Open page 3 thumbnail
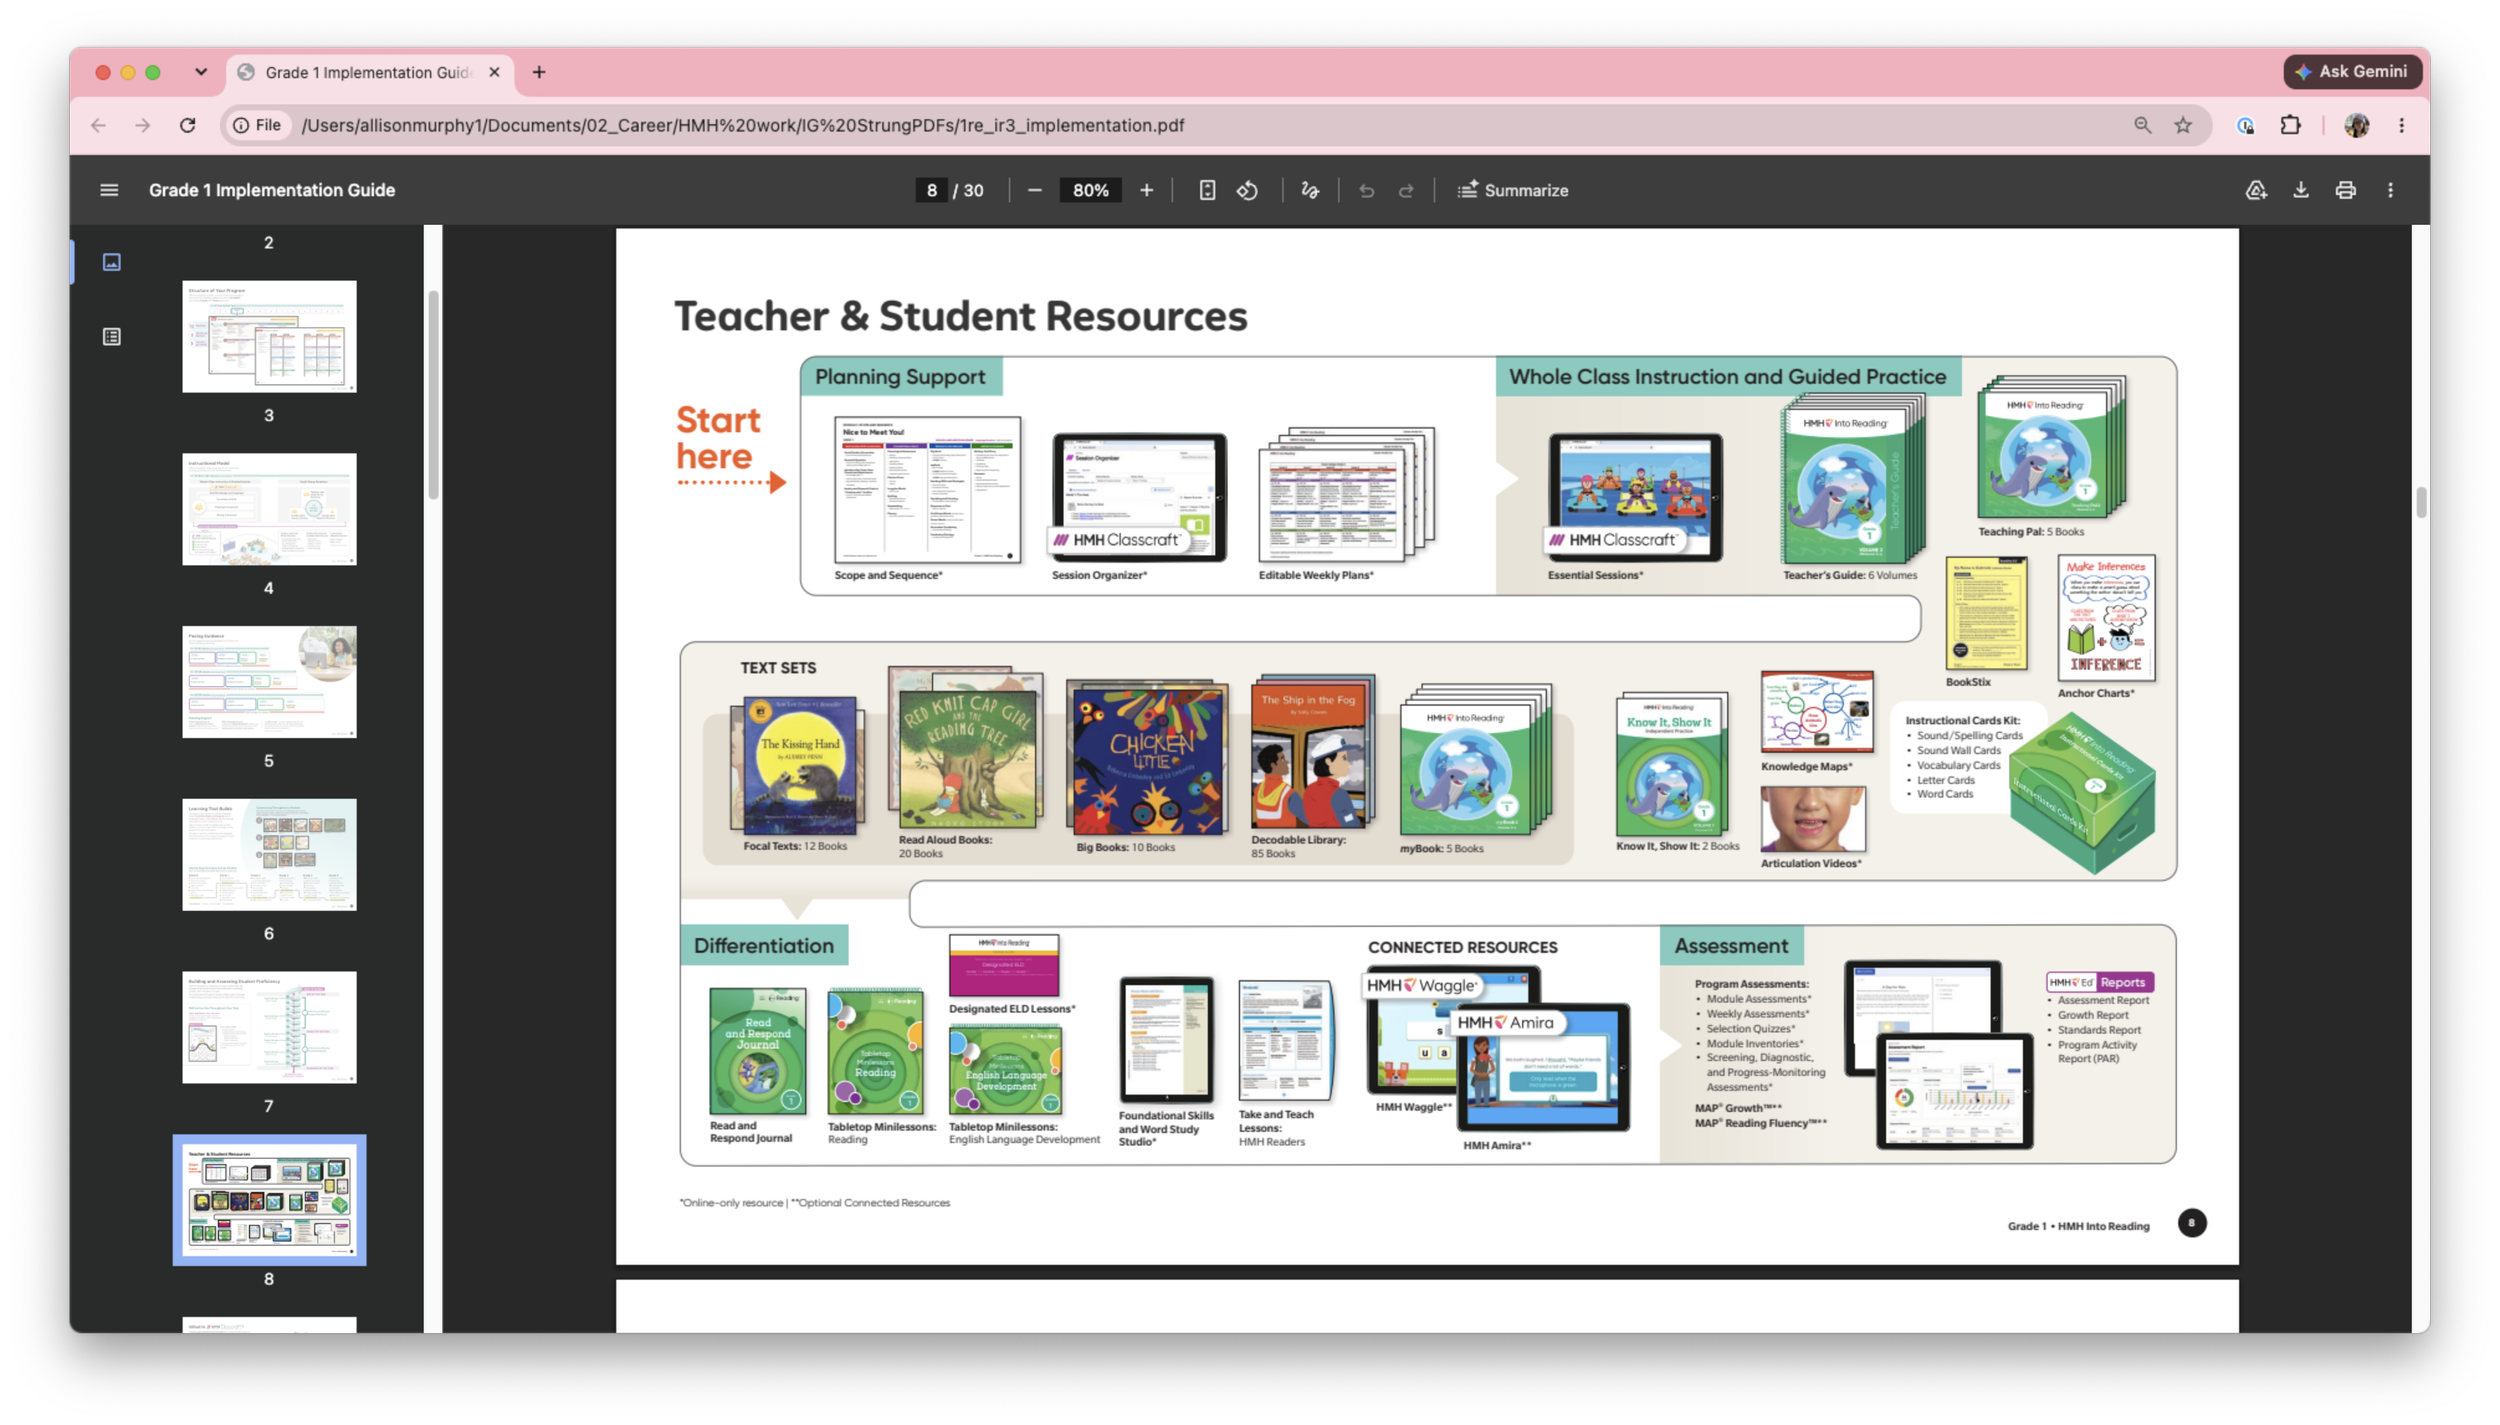This screenshot has width=2500, height=1425. coord(269,336)
